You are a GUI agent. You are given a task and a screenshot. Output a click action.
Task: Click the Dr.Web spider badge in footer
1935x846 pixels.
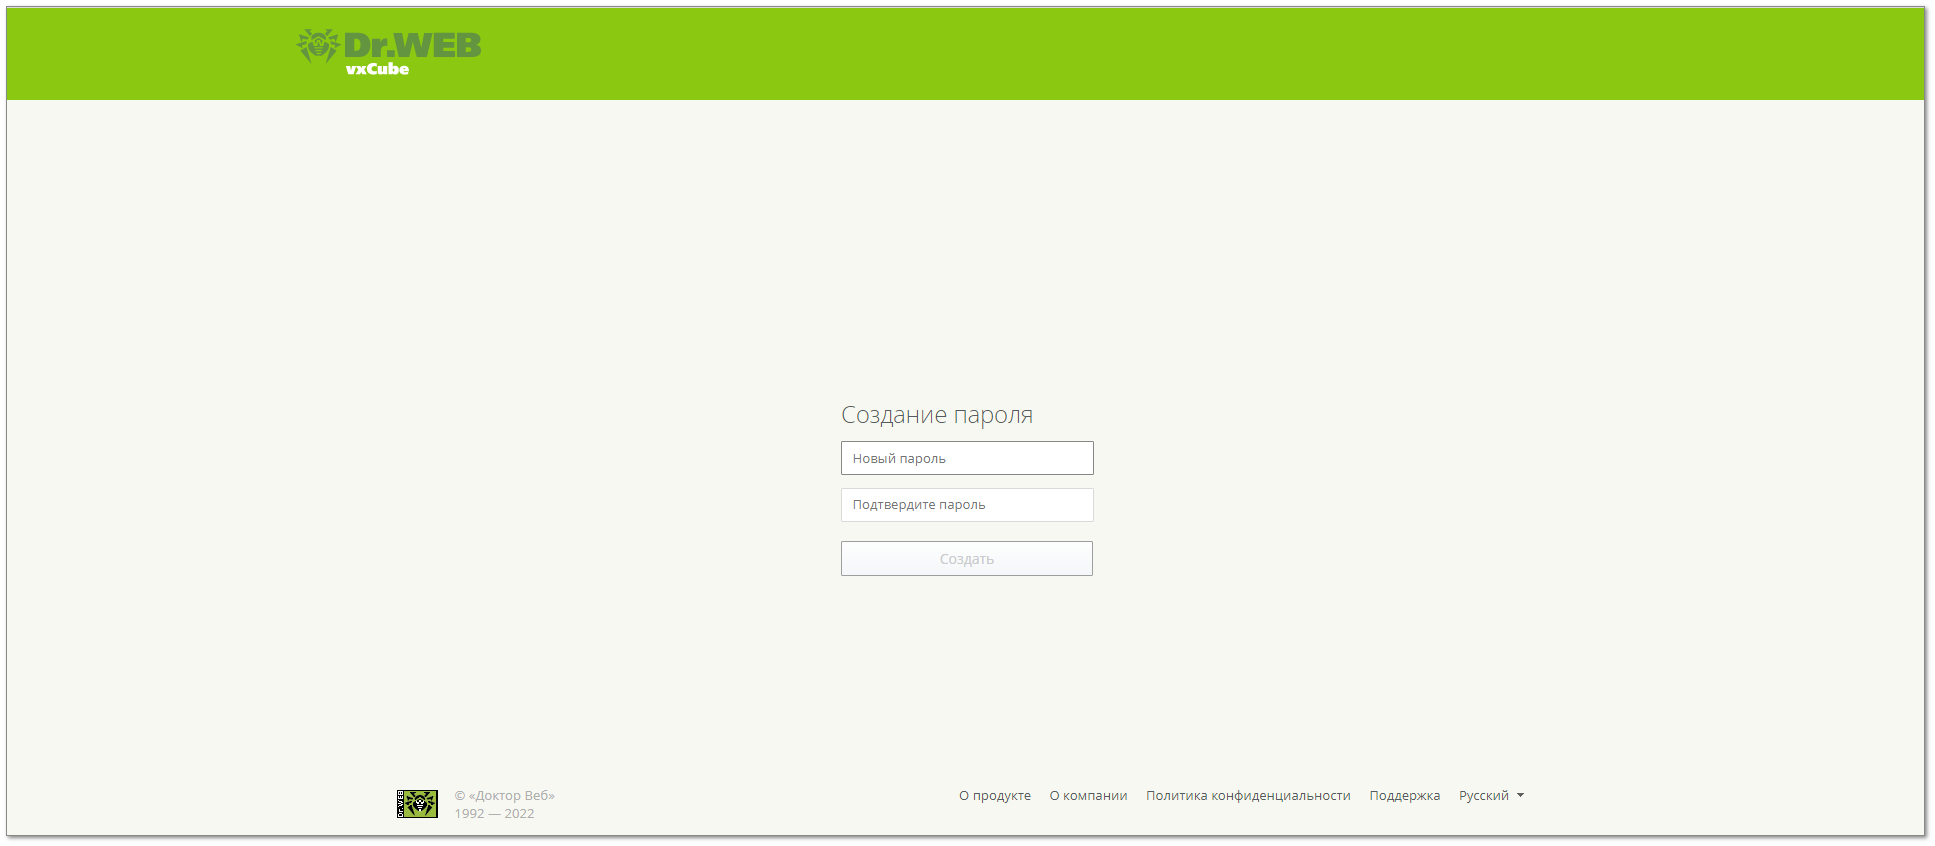coord(417,803)
